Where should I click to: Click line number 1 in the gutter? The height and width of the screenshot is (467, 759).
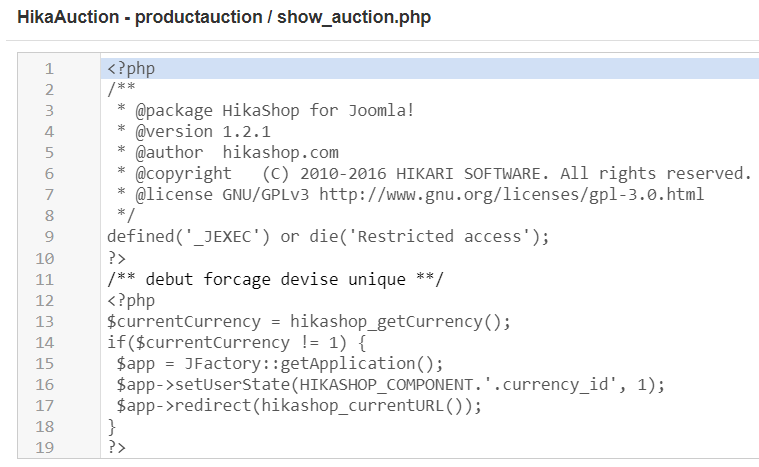point(49,69)
